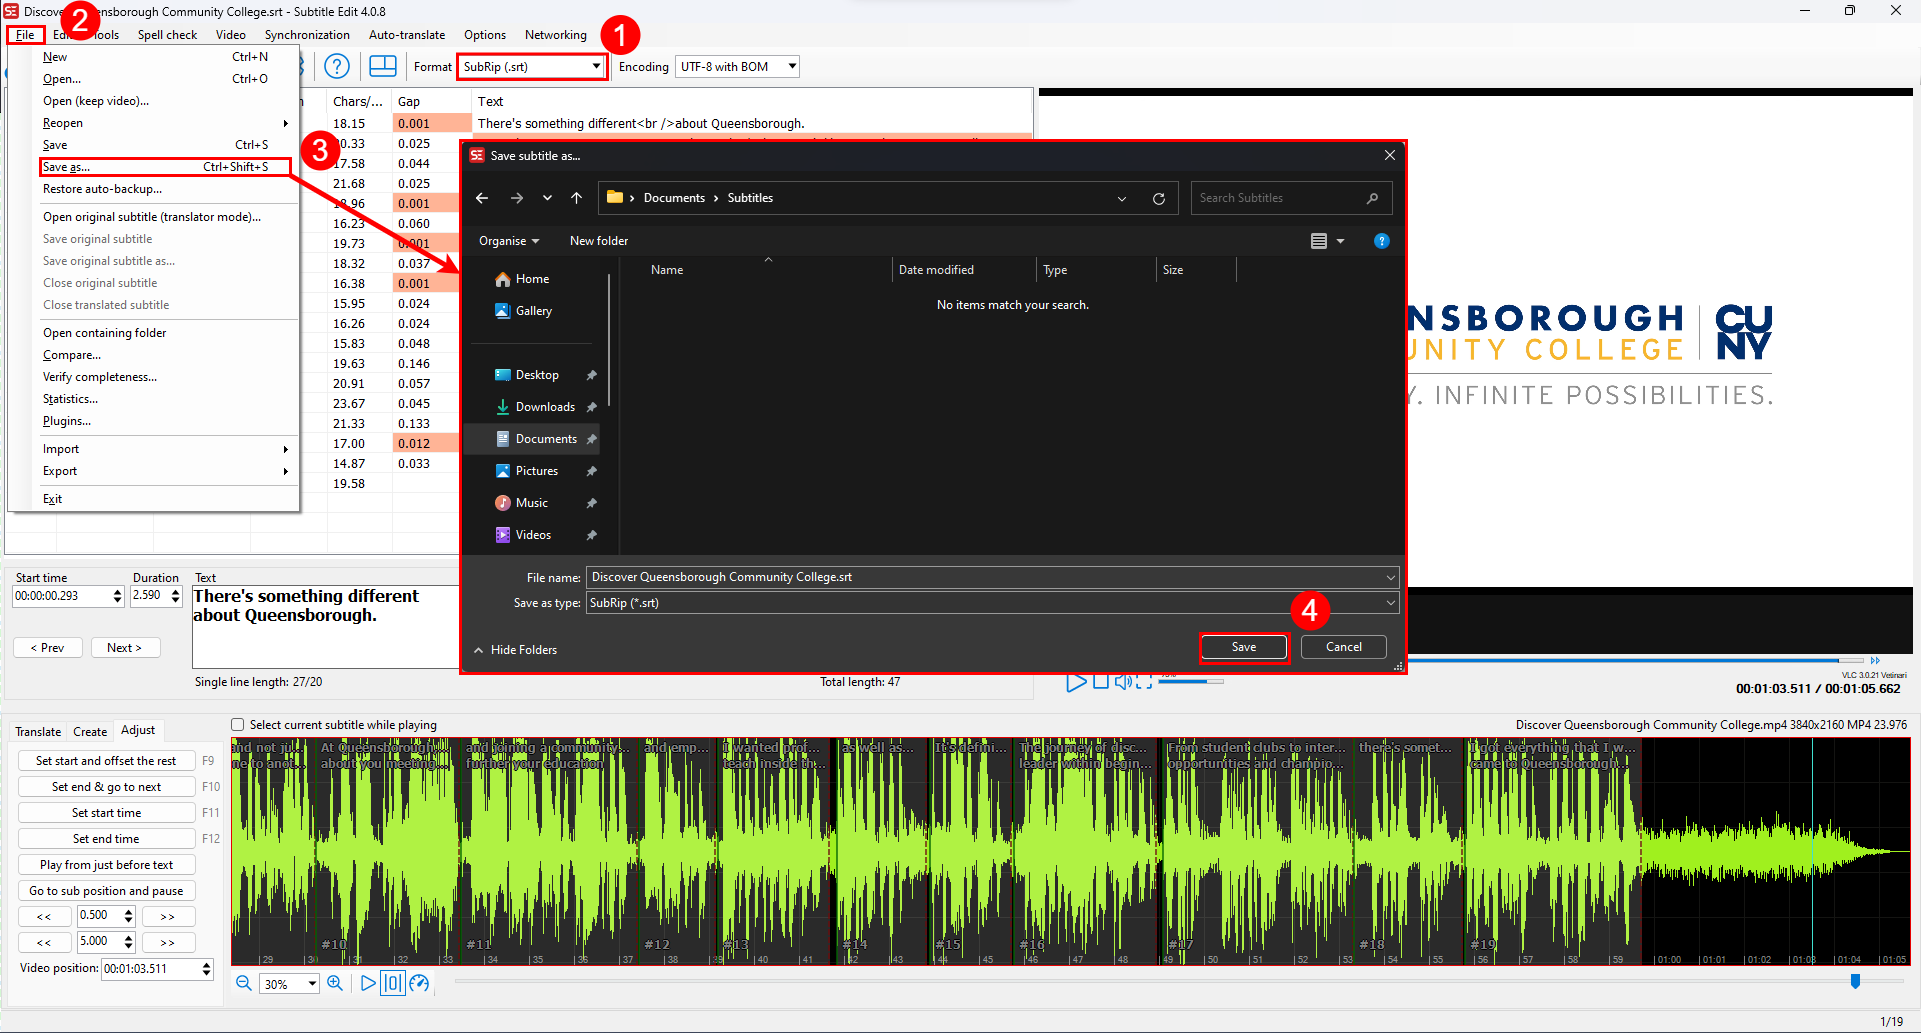Open the Downloads sidebar location
1921x1033 pixels.
click(535, 407)
